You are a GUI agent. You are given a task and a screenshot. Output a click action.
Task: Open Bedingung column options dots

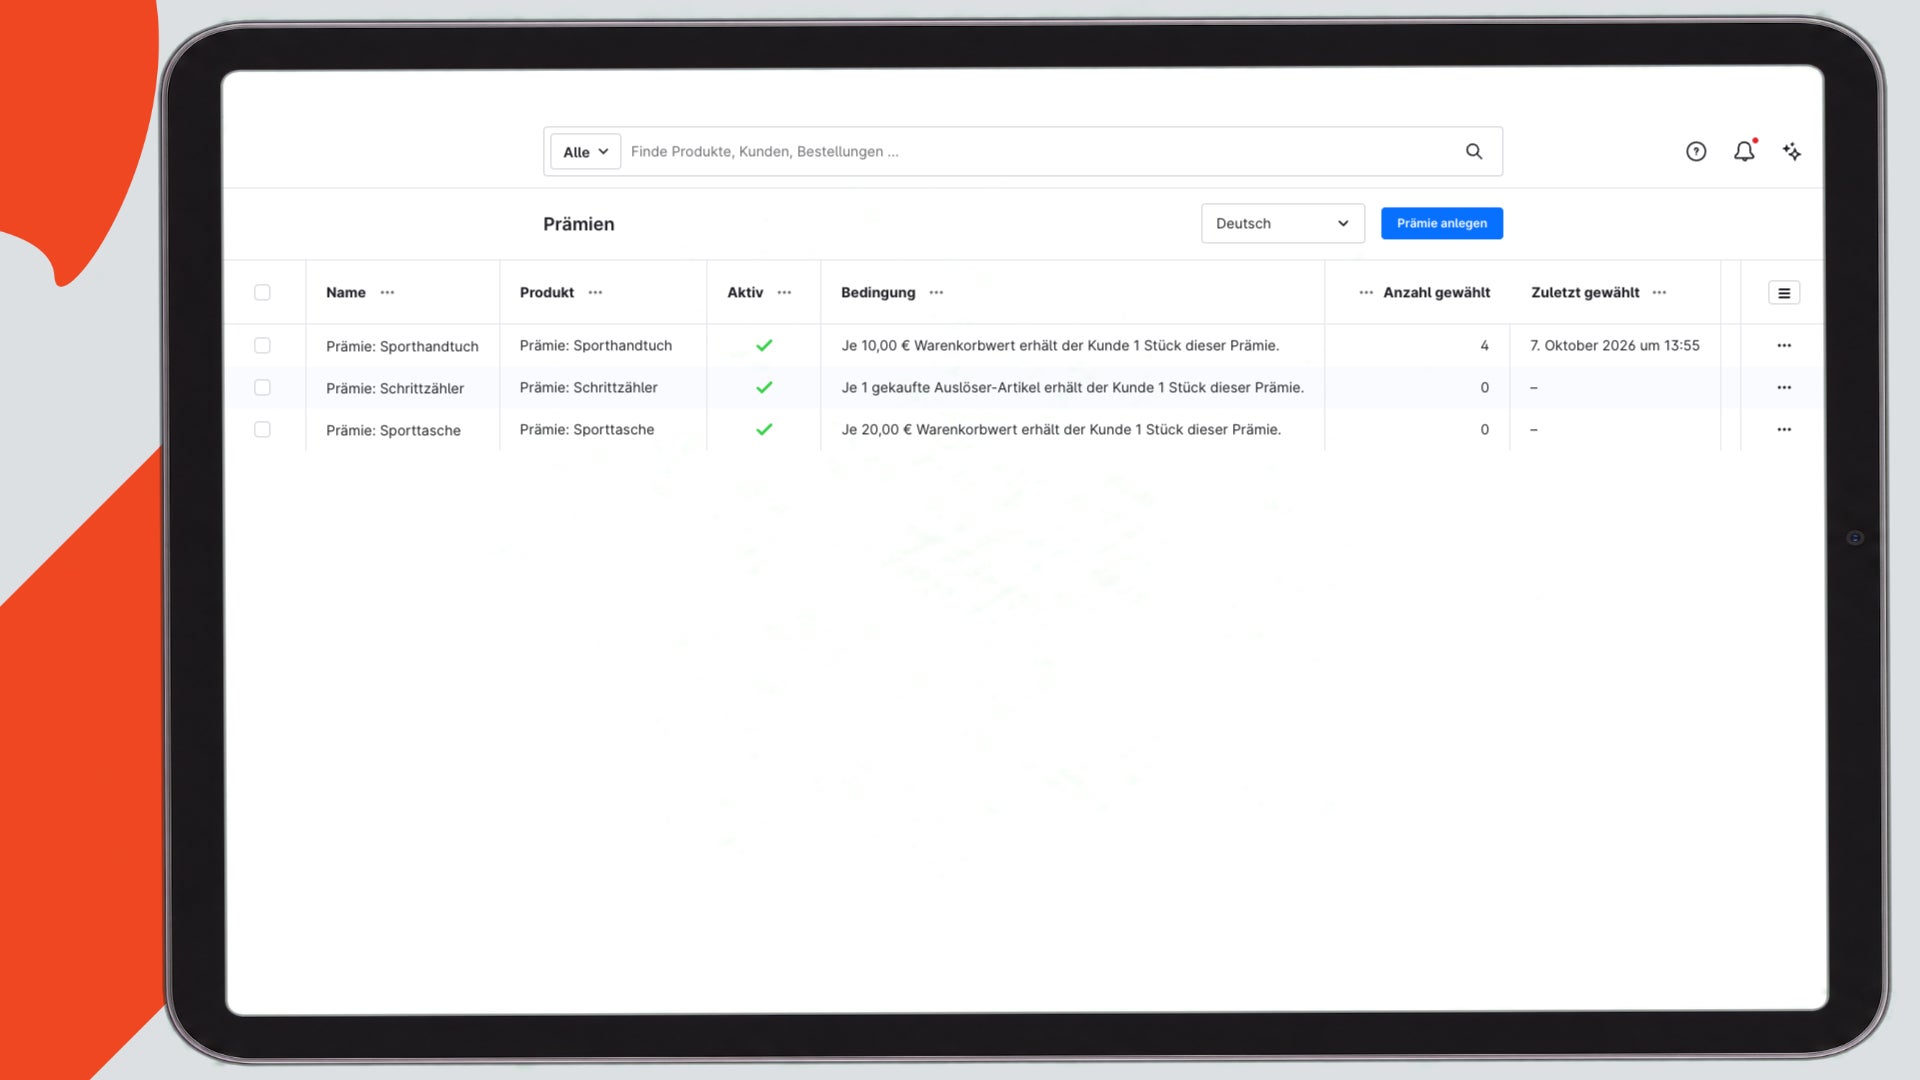(x=936, y=293)
